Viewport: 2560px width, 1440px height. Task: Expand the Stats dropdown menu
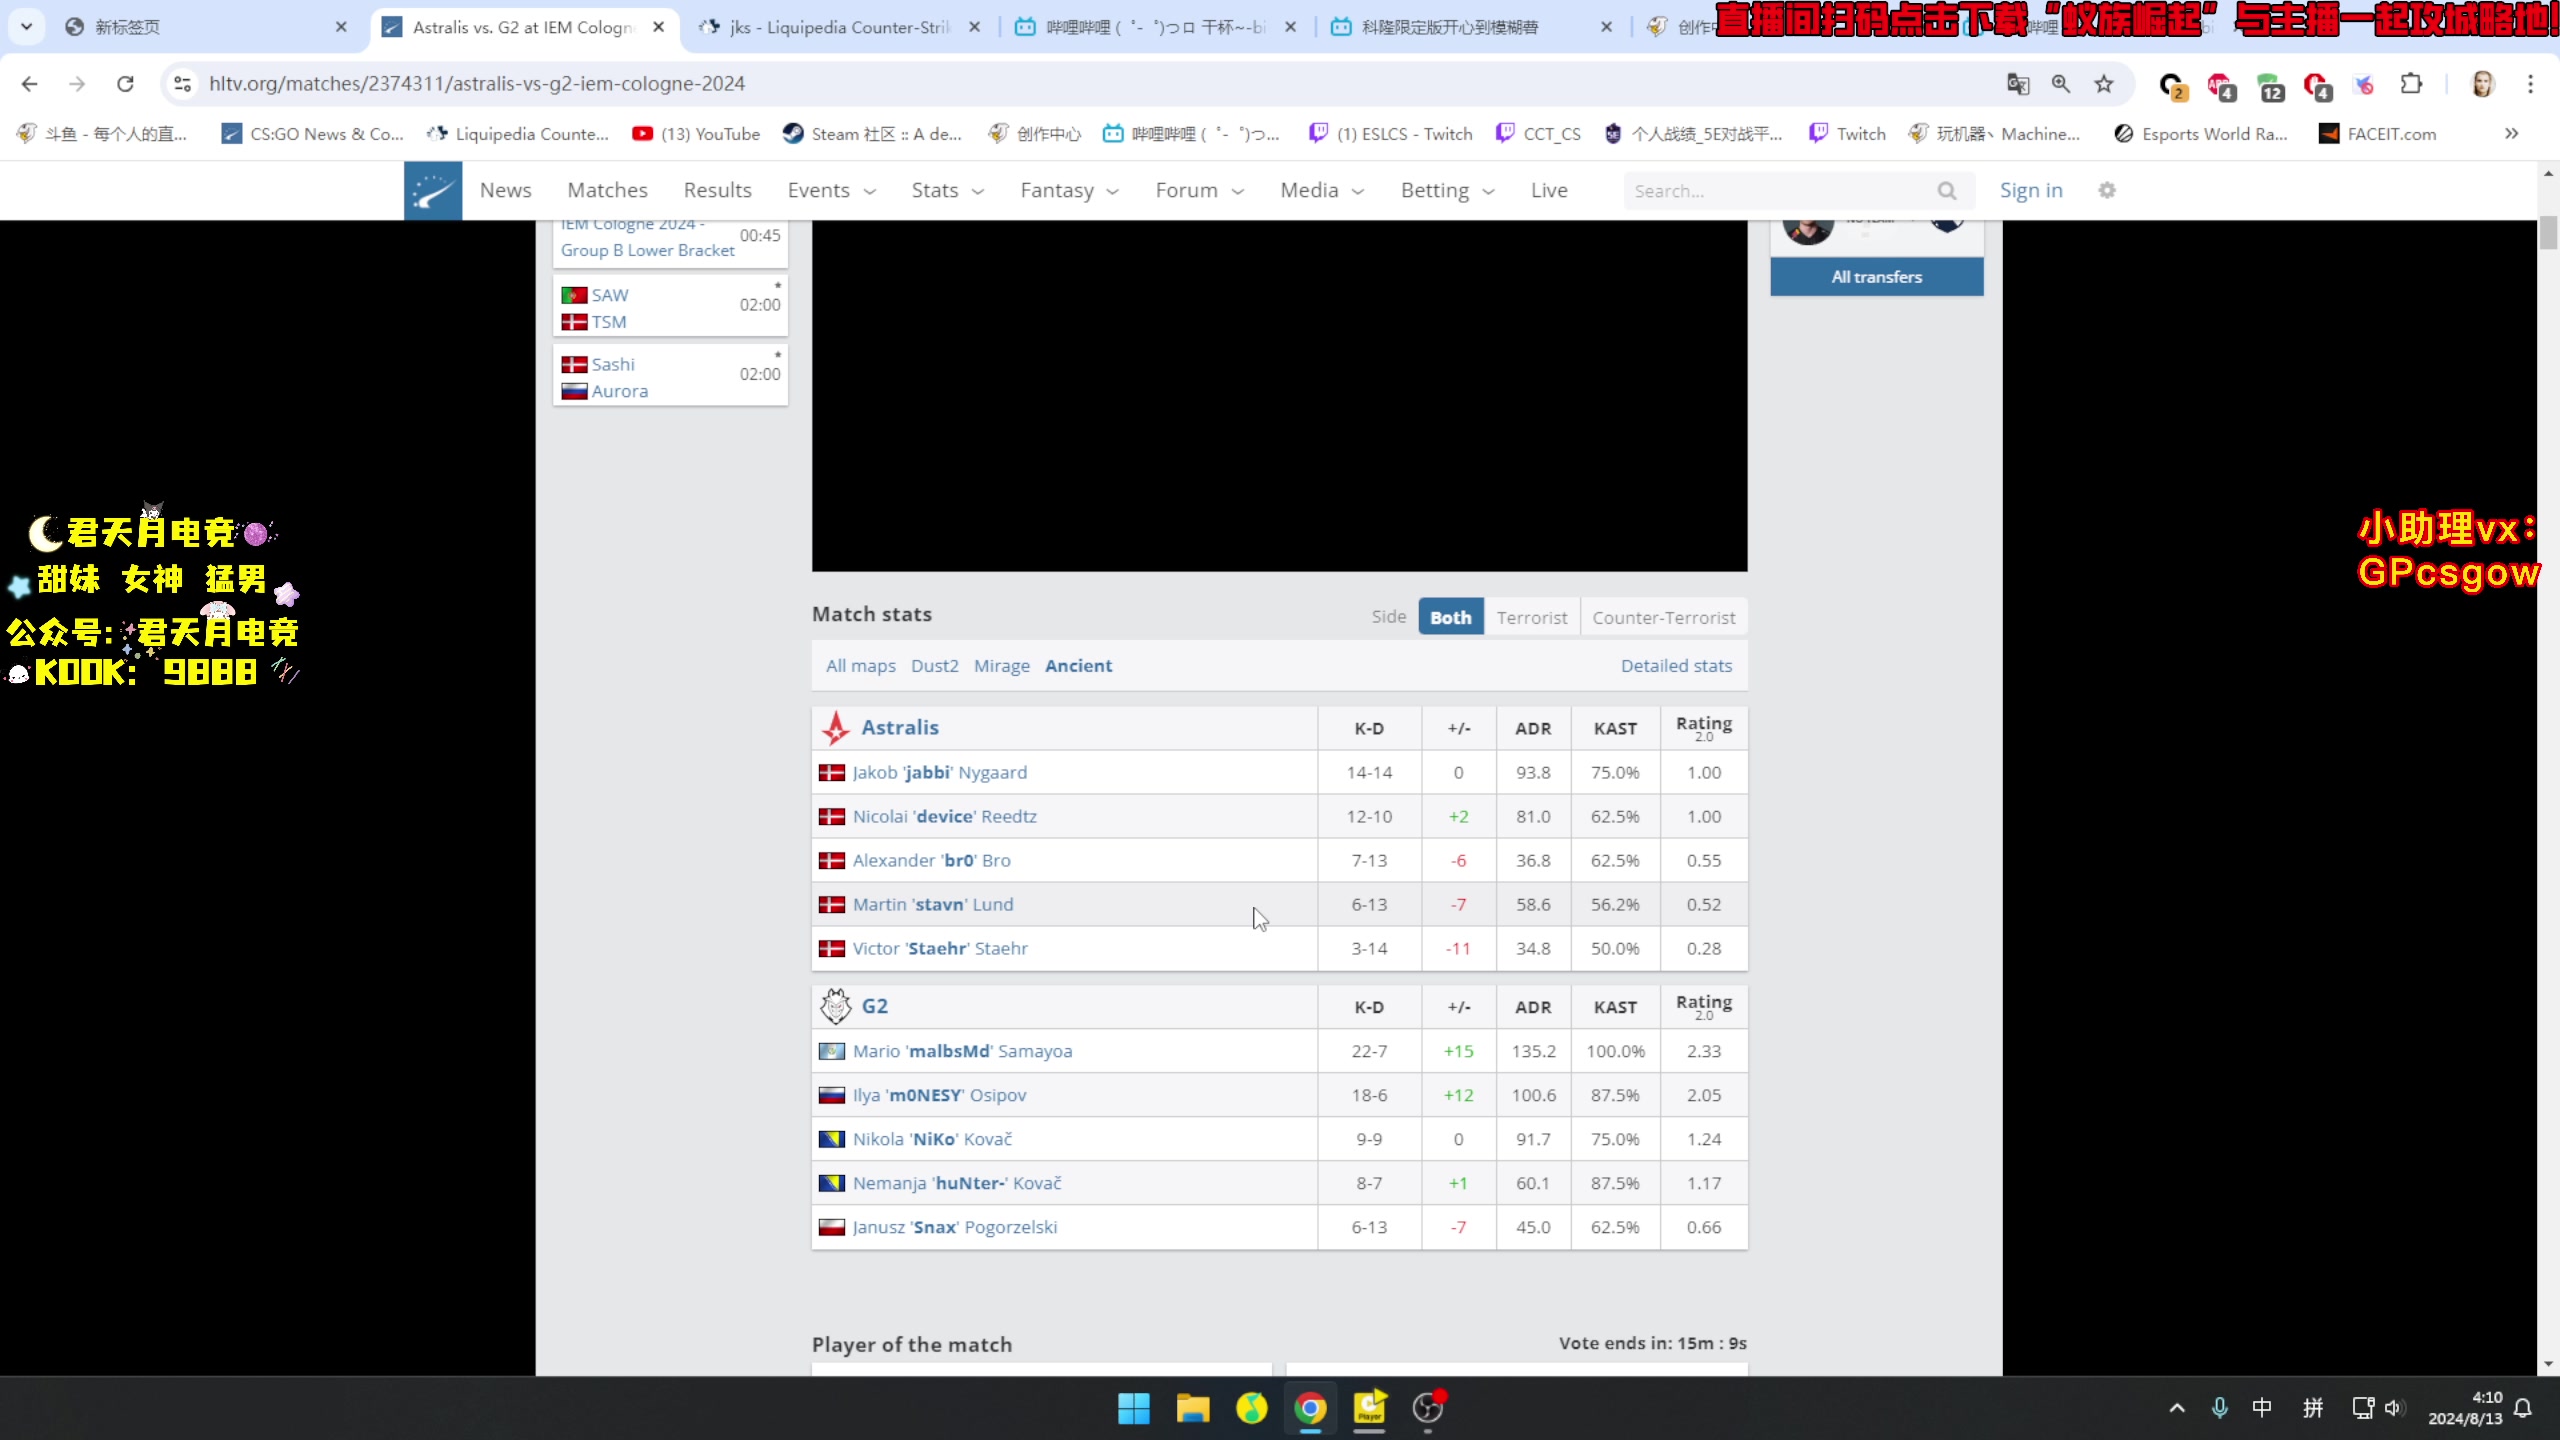pyautogui.click(x=947, y=190)
